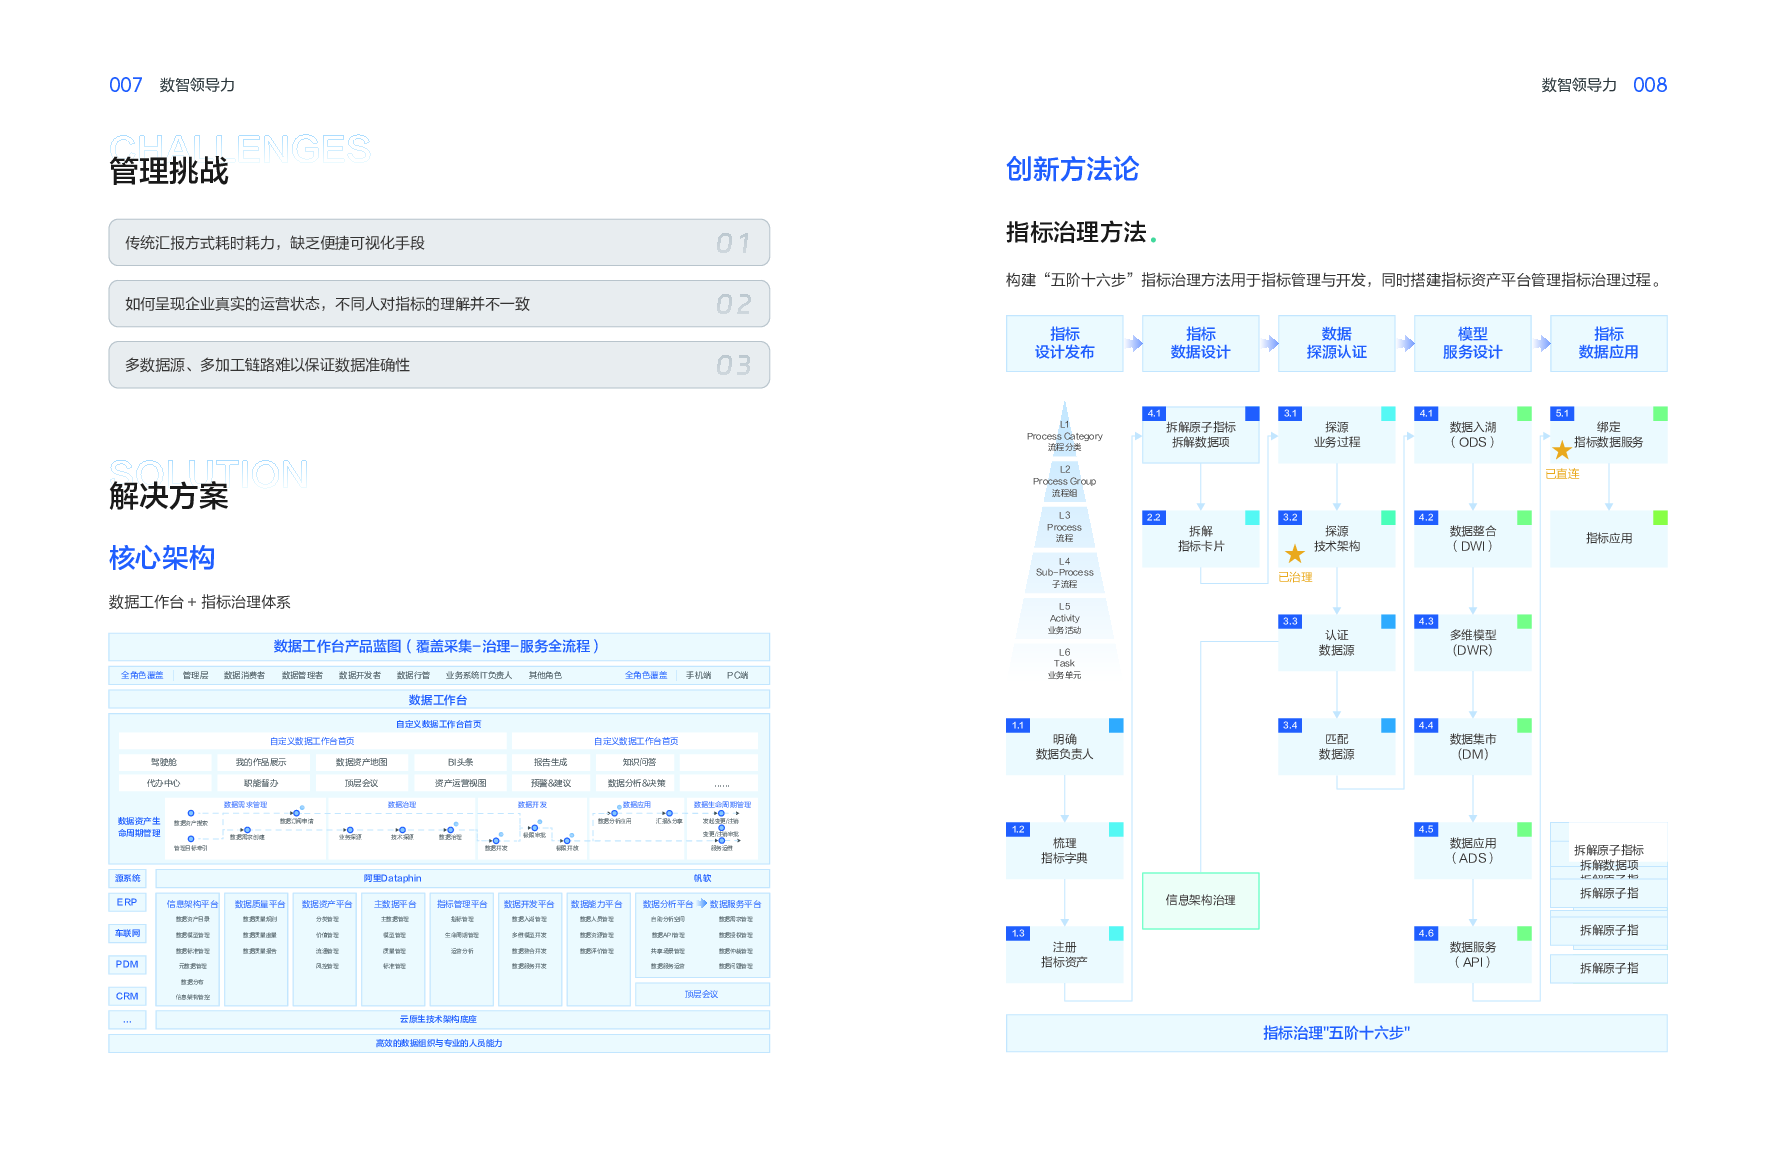
Task: Click the green square on 指标应用 box
Action: point(1660,517)
